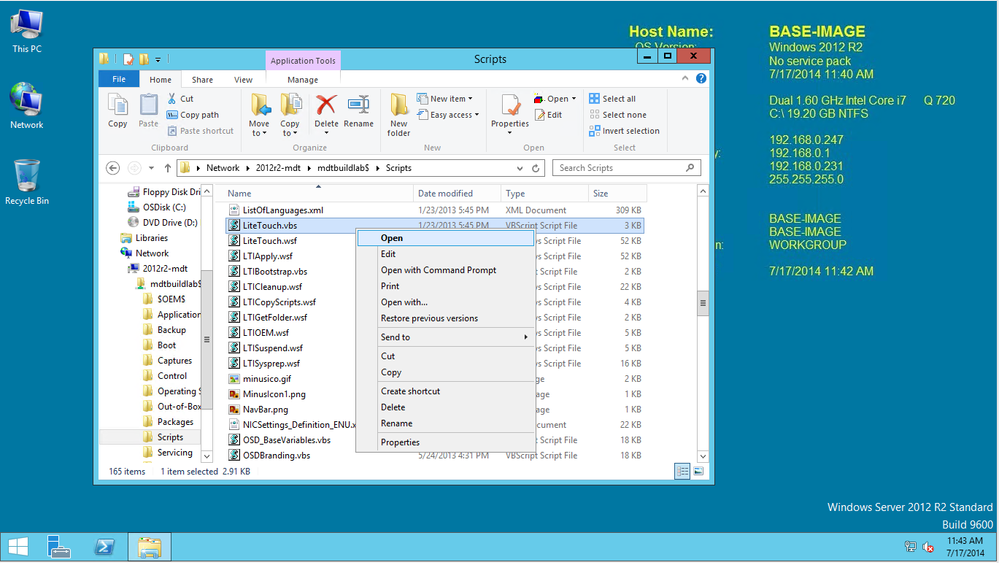Switch to Large icons view in status bar
Screen dimensions: 999x563
[698, 471]
